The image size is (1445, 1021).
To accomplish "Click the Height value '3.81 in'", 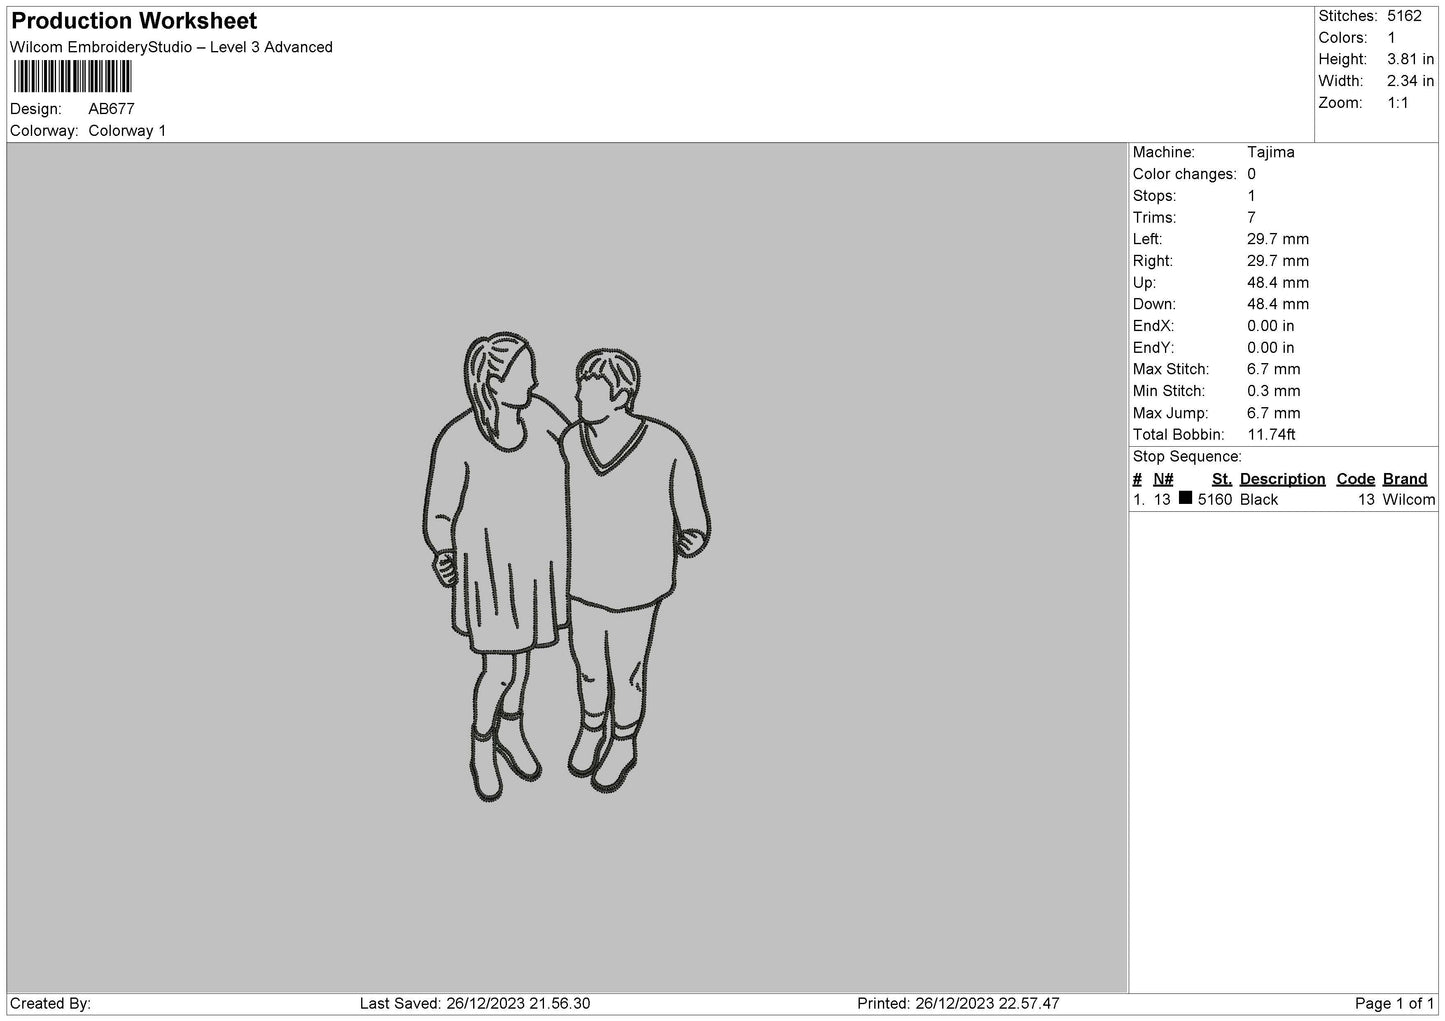I will tap(1410, 60).
